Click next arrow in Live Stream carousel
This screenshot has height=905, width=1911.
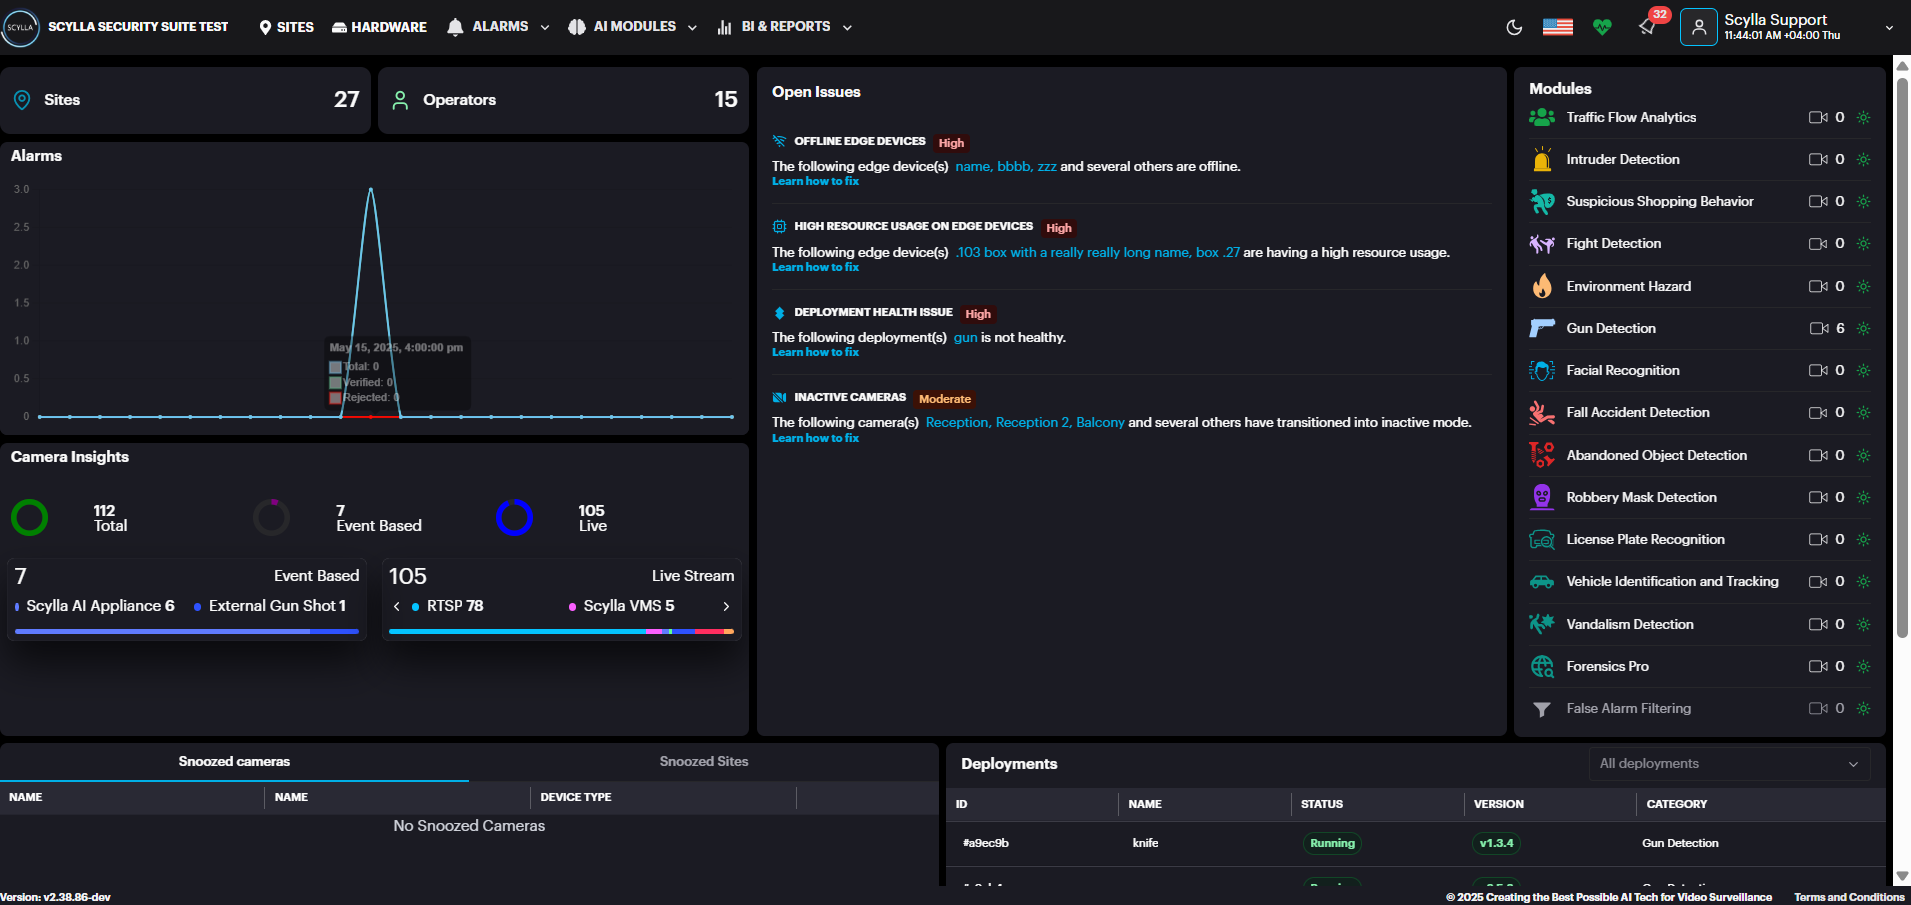point(726,606)
